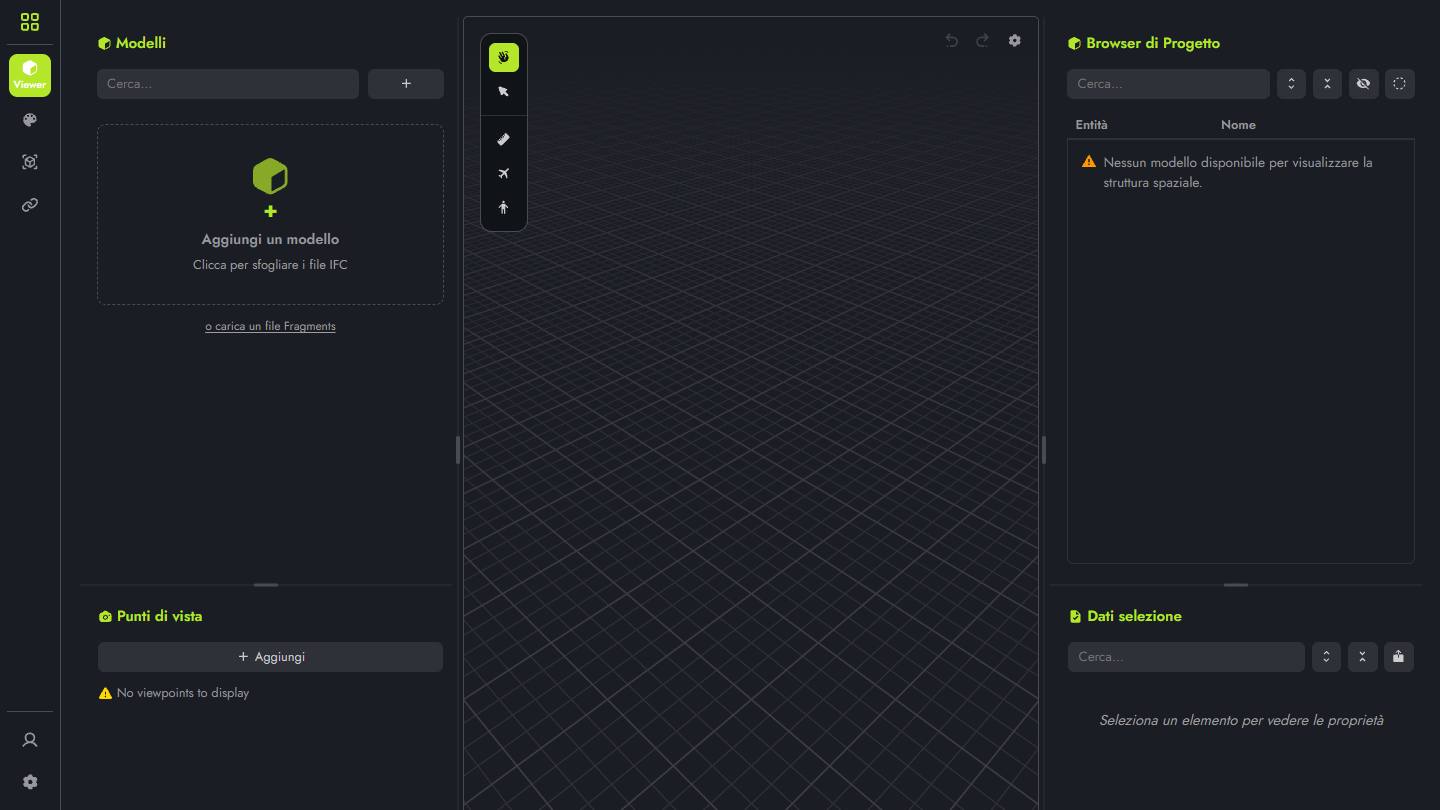This screenshot has height=810, width=1440.
Task: Open the scan-cube sidebar section
Action: point(30,162)
